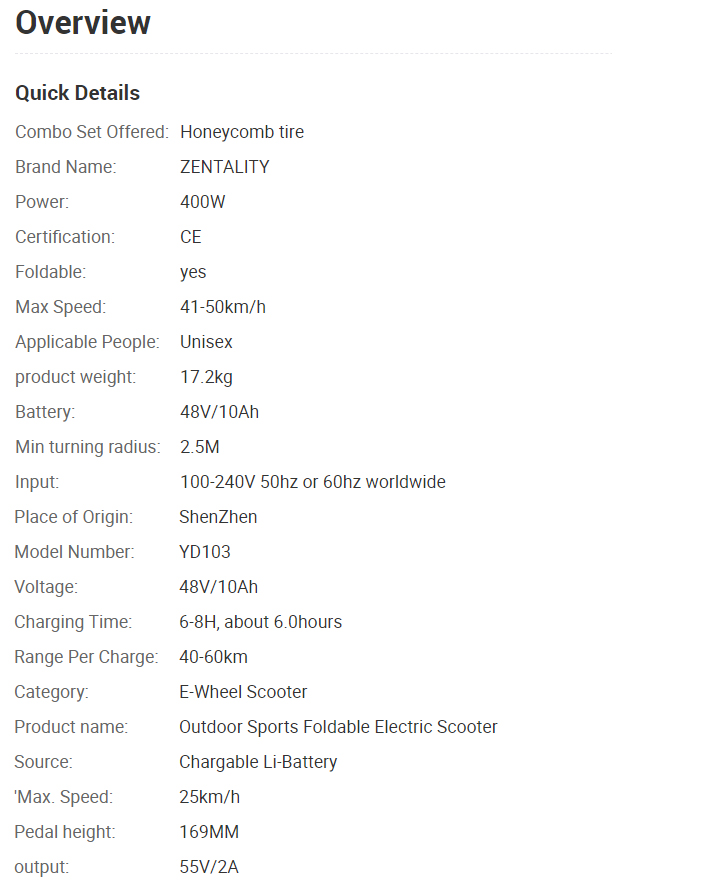Click the Unisex applicable people value
Viewport: 720px width, 888px height.
click(206, 342)
